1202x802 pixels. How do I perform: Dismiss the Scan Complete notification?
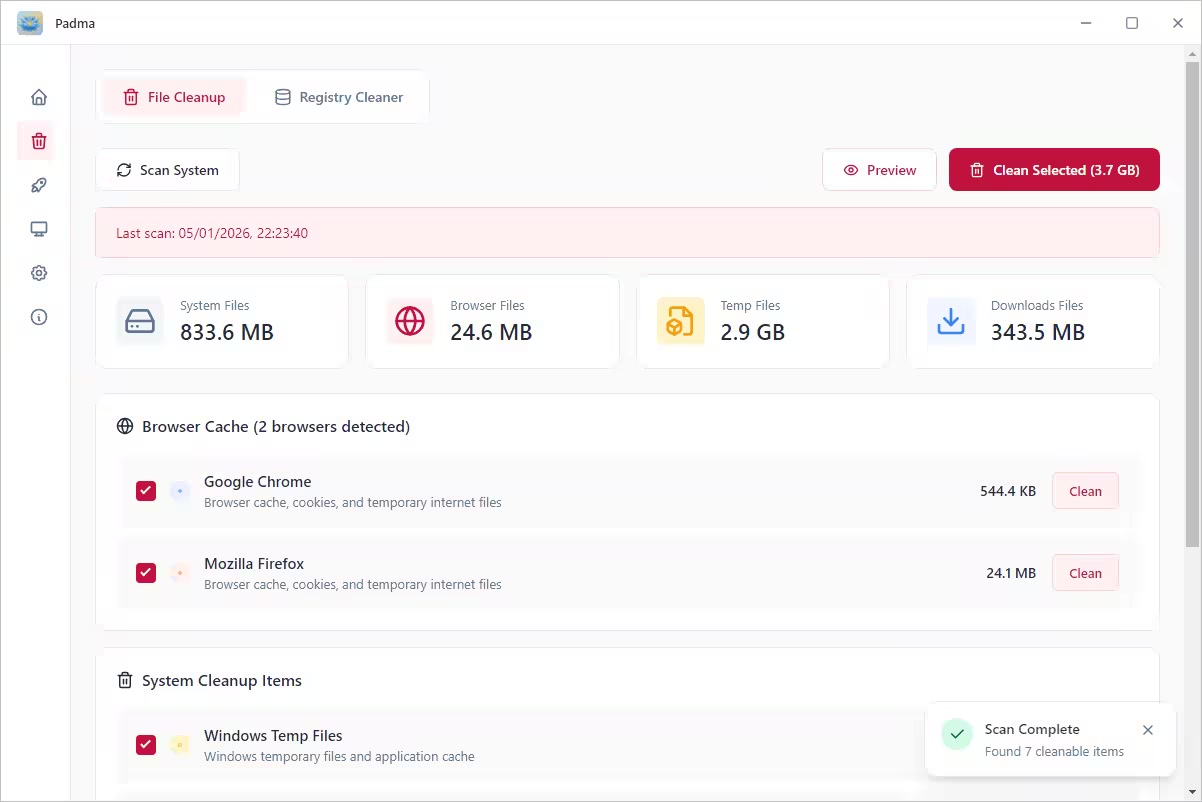(x=1148, y=730)
